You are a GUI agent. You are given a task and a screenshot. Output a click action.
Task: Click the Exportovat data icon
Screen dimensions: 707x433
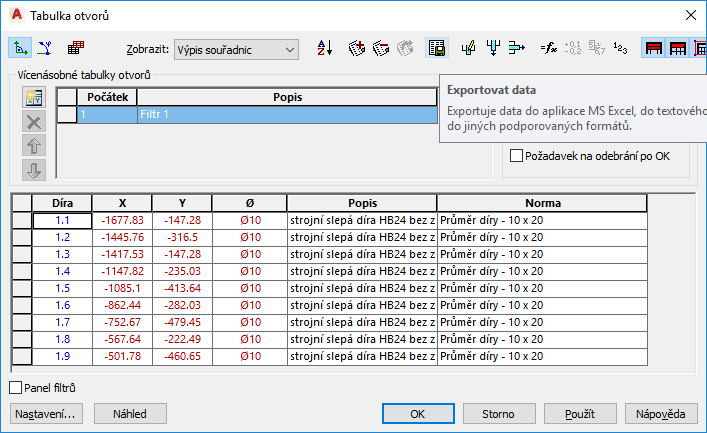click(436, 47)
